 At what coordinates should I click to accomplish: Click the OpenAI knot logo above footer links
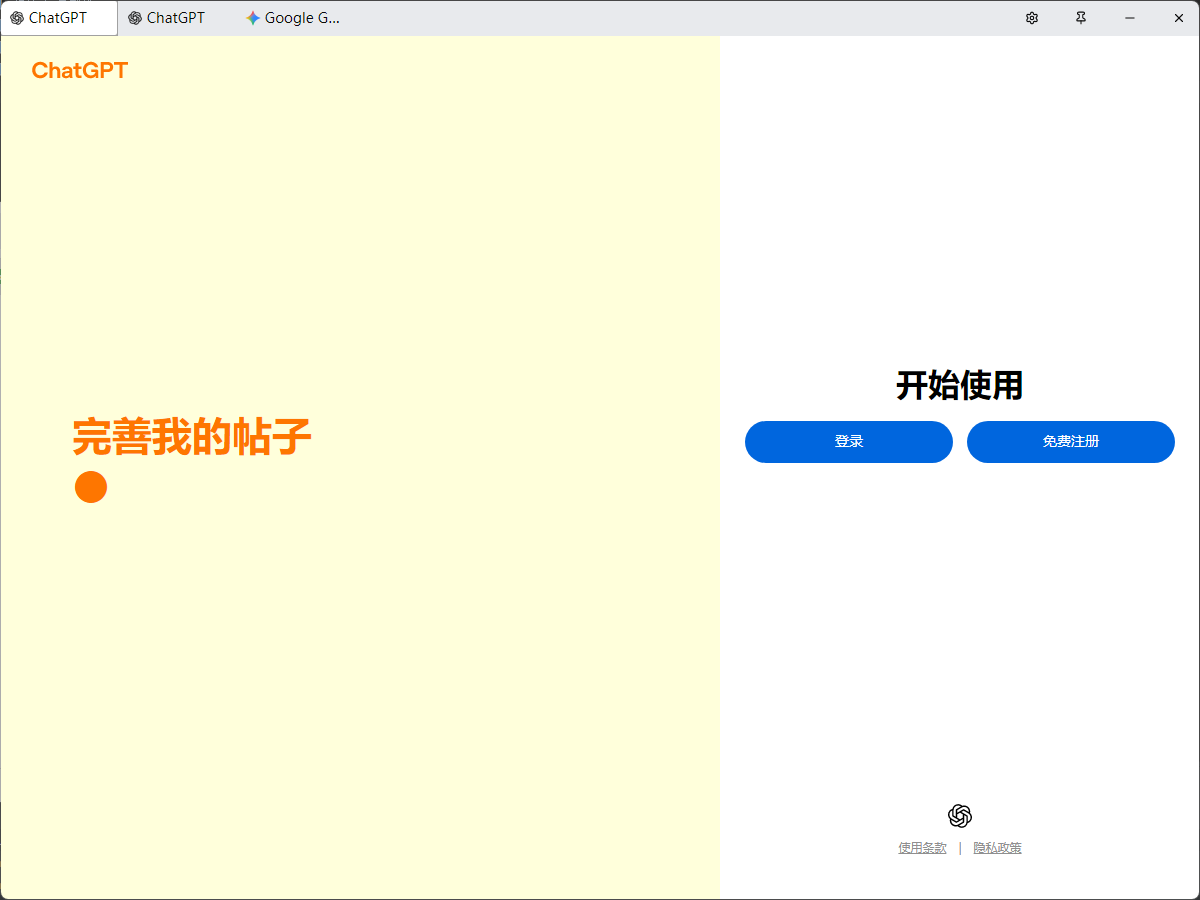click(x=960, y=816)
